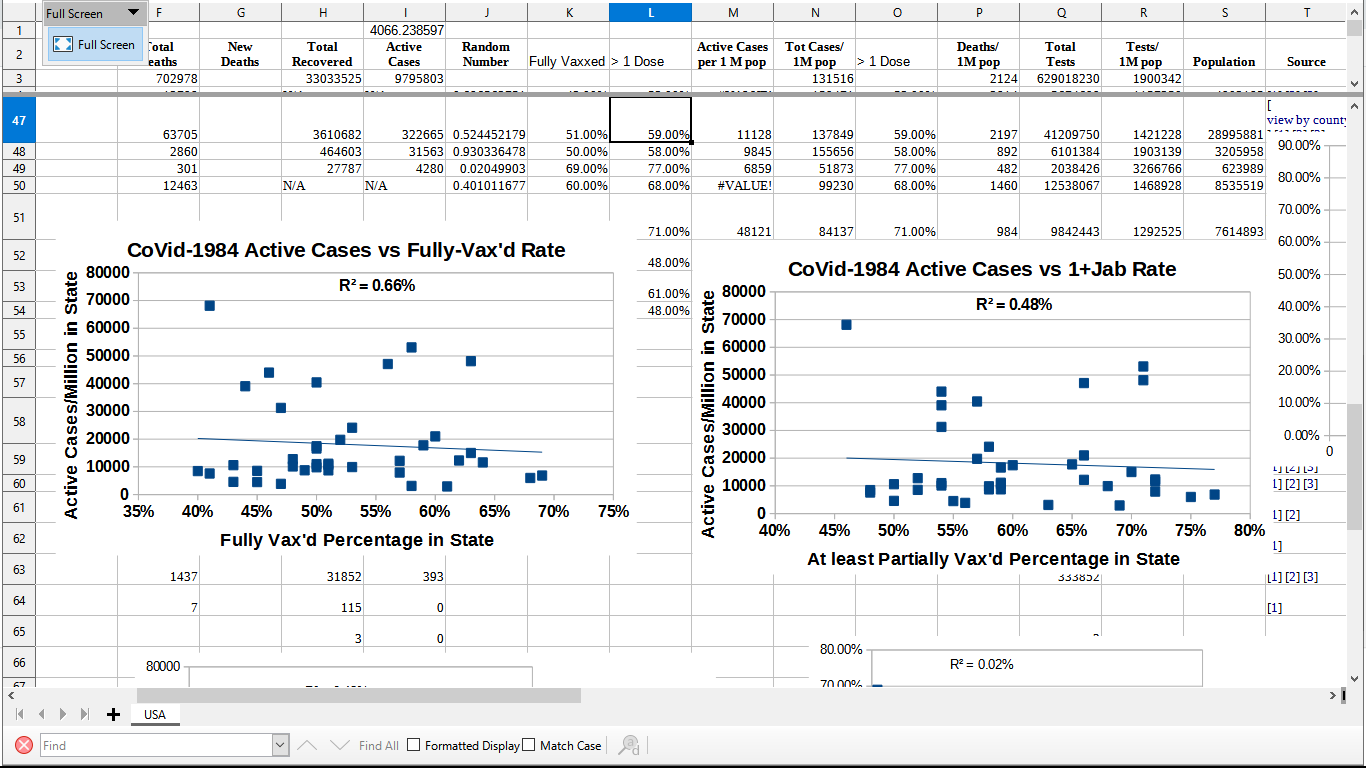The height and width of the screenshot is (768, 1366).
Task: Click the R² = 0.66% trendline label
Action: coord(377,285)
